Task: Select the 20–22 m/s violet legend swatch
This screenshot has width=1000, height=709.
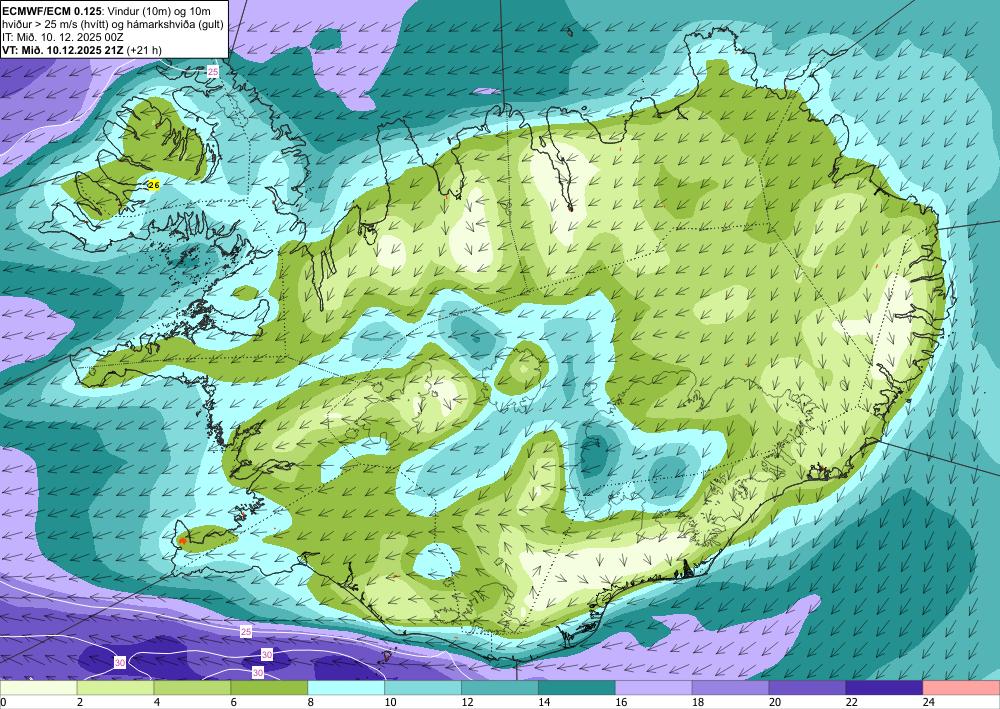Action: click(807, 688)
